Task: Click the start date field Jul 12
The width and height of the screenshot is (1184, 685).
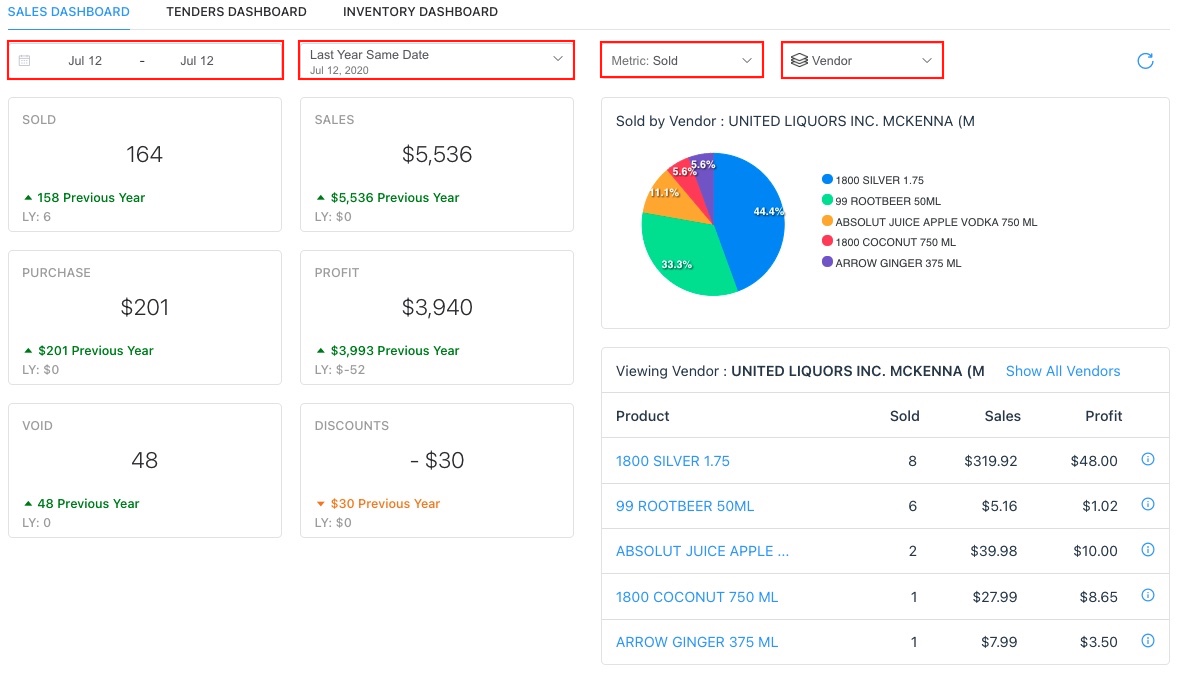Action: pos(85,61)
